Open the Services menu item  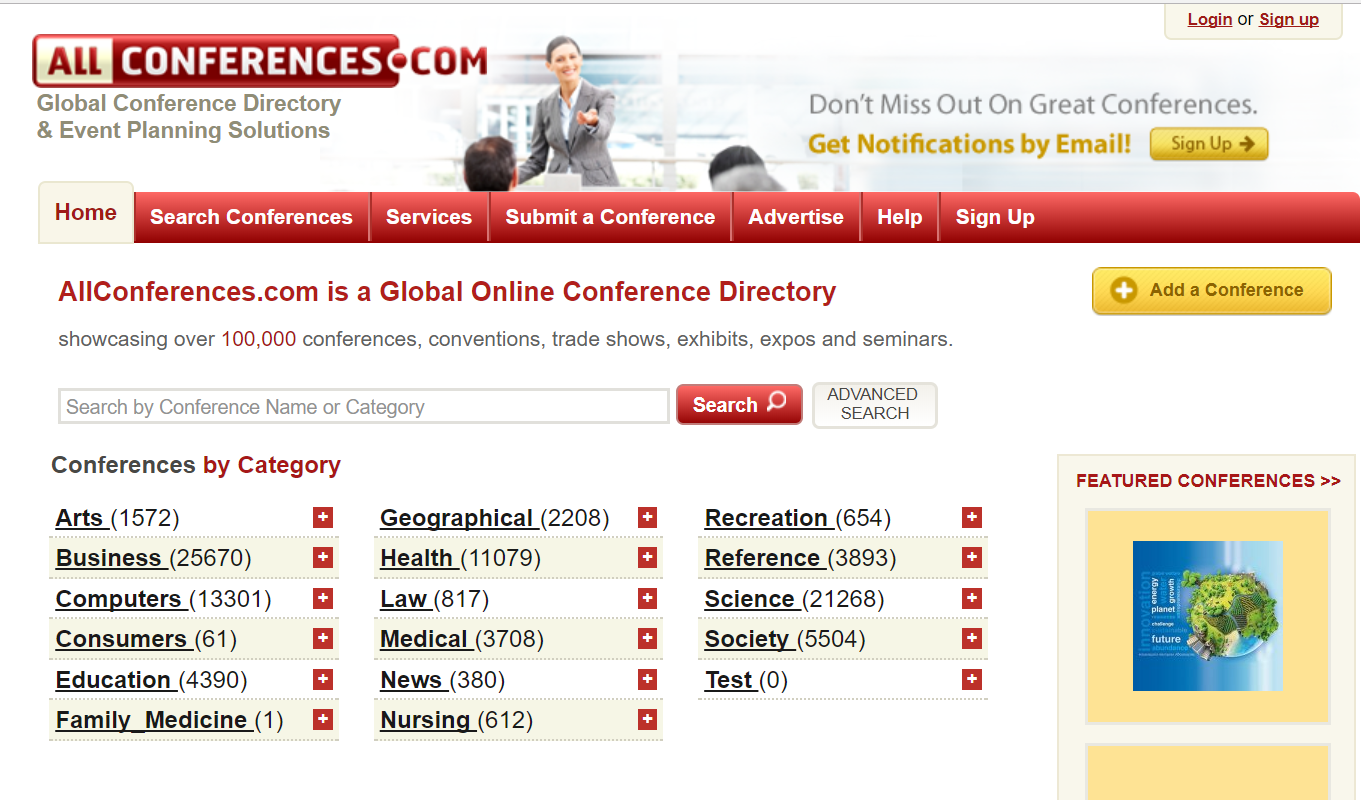(x=429, y=217)
